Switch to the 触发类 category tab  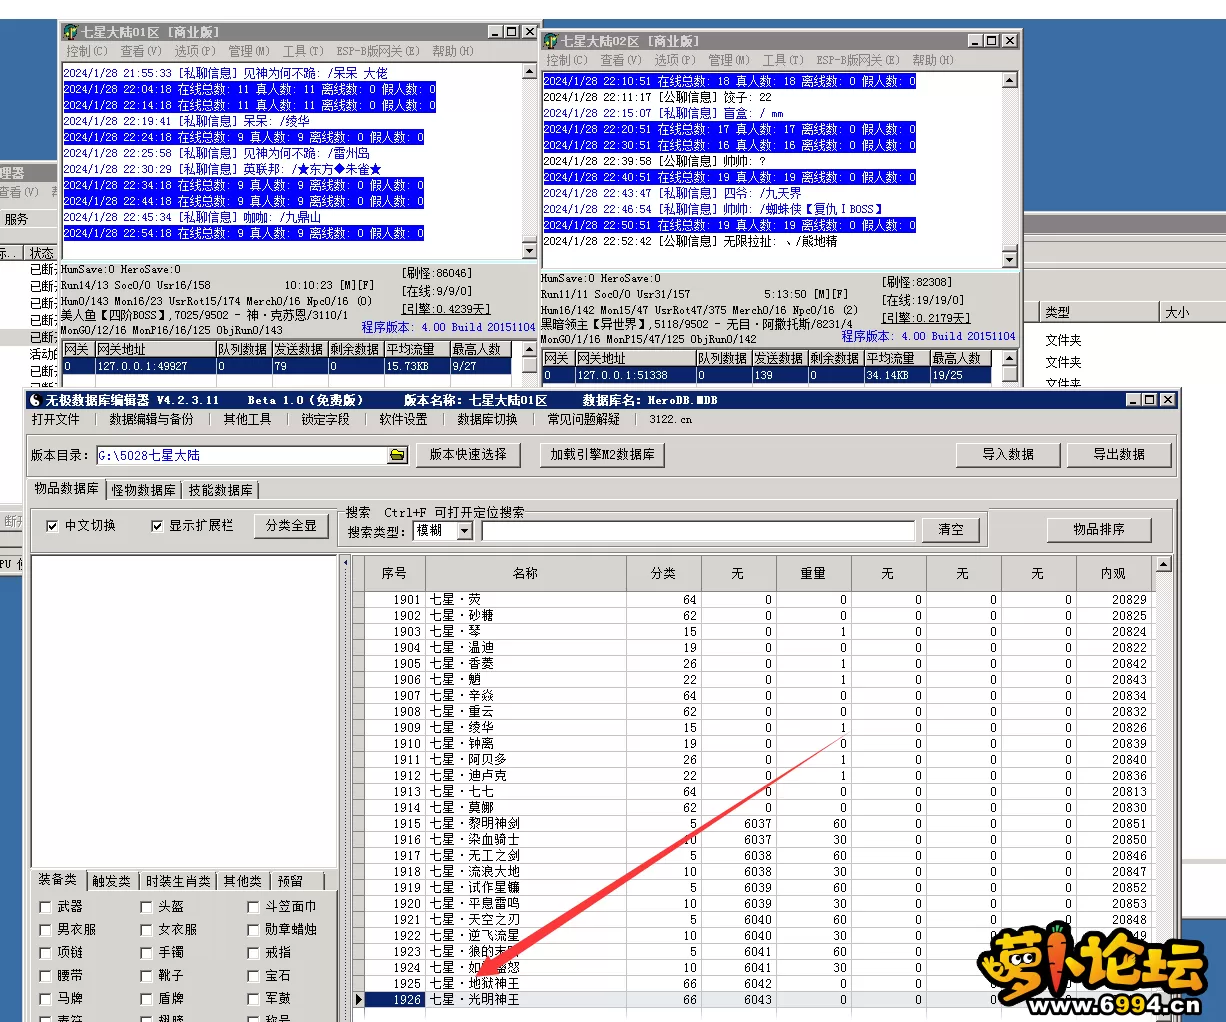[111, 881]
